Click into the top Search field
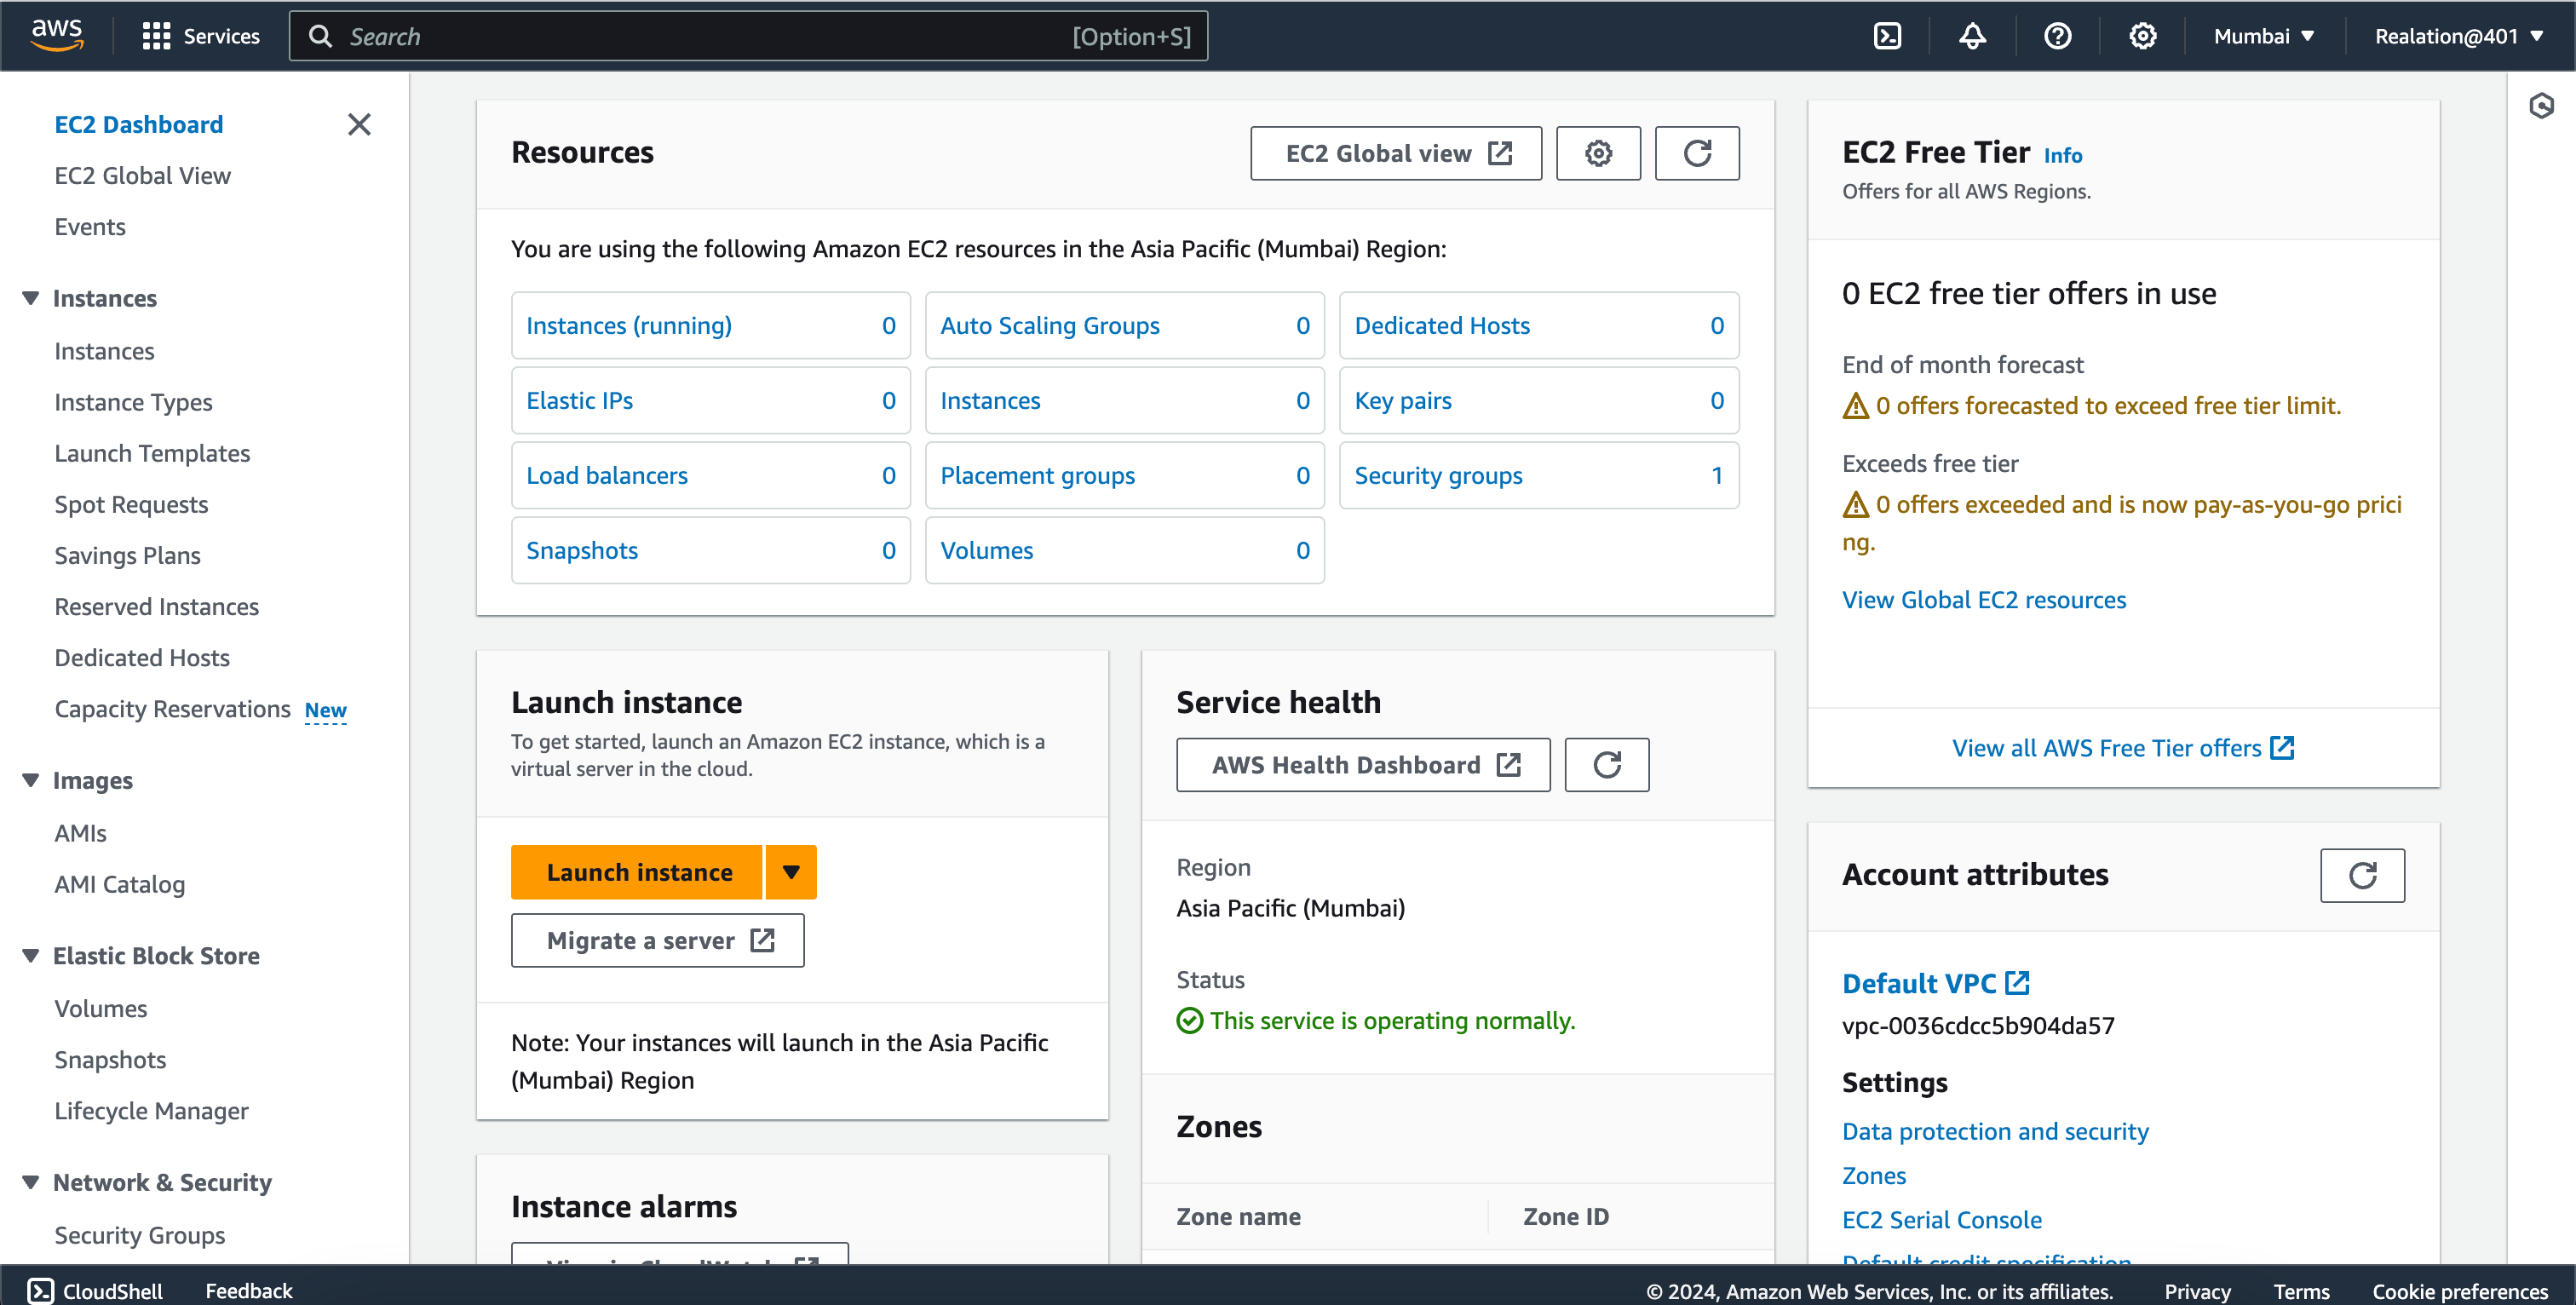 [748, 36]
